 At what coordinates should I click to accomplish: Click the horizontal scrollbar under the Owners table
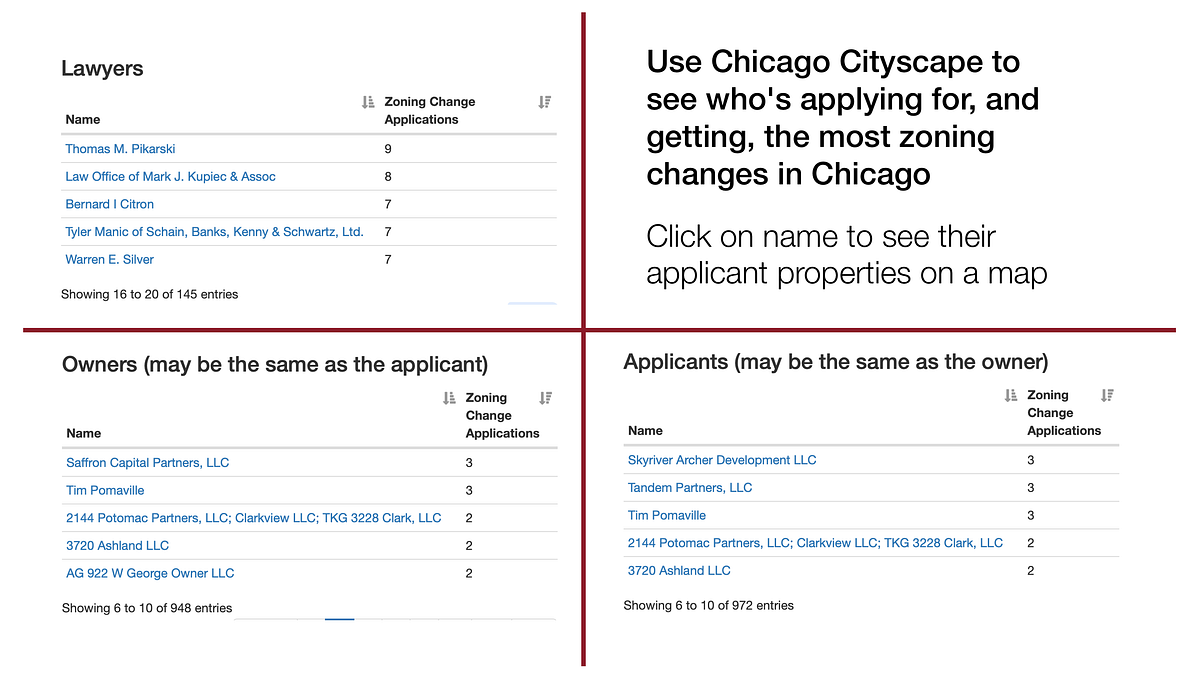point(338,619)
